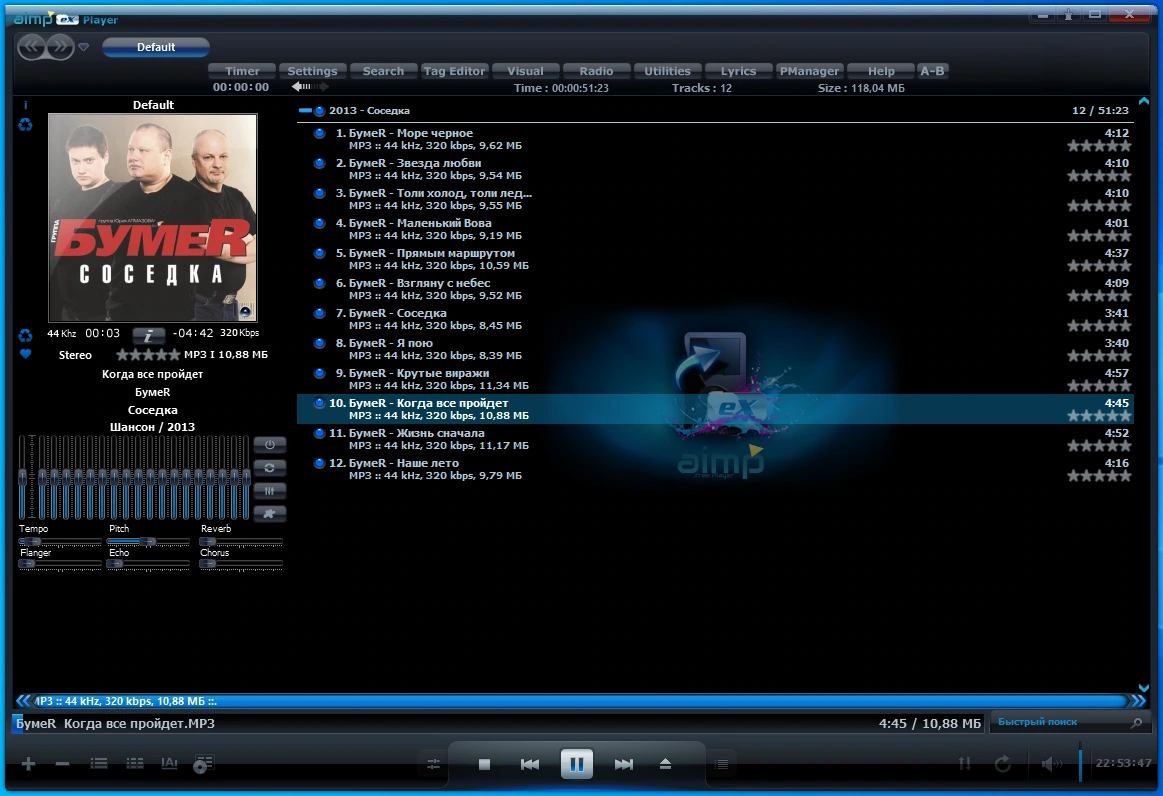1163x796 pixels.
Task: Open PManager button
Action: pyautogui.click(x=809, y=71)
